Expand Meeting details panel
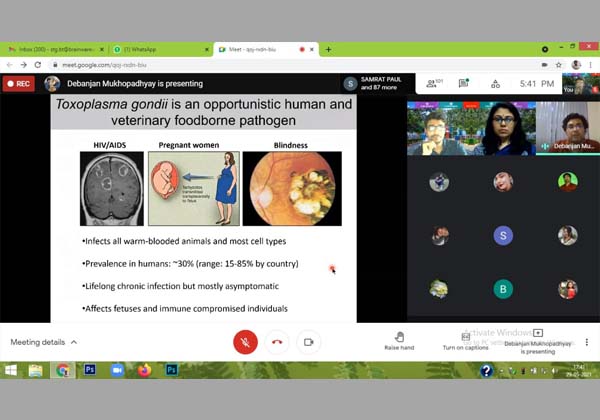600x420 pixels. tap(44, 342)
